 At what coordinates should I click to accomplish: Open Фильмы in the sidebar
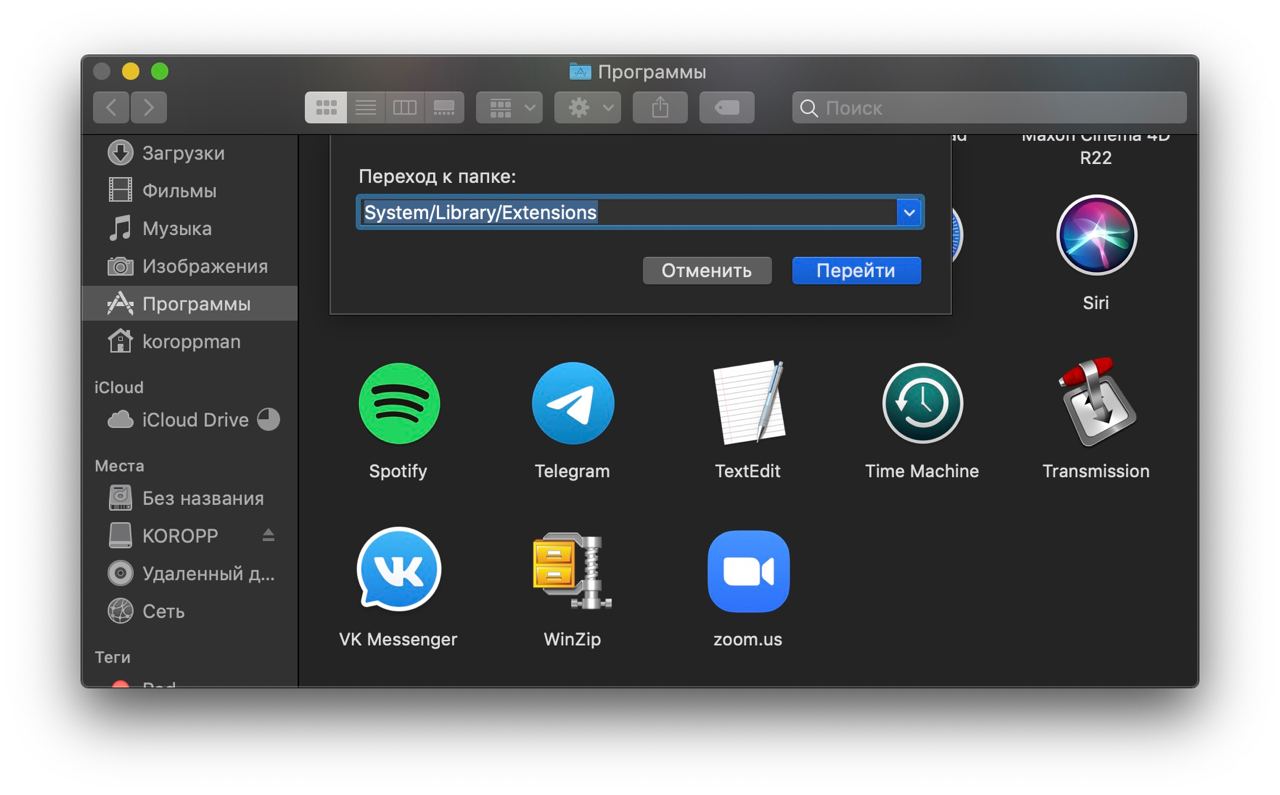(189, 191)
